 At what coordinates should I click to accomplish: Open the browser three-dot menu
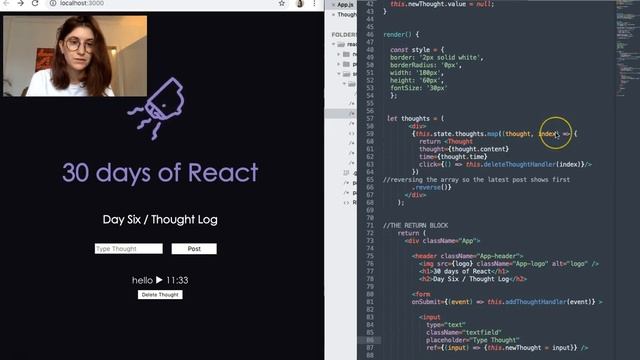coord(314,3)
